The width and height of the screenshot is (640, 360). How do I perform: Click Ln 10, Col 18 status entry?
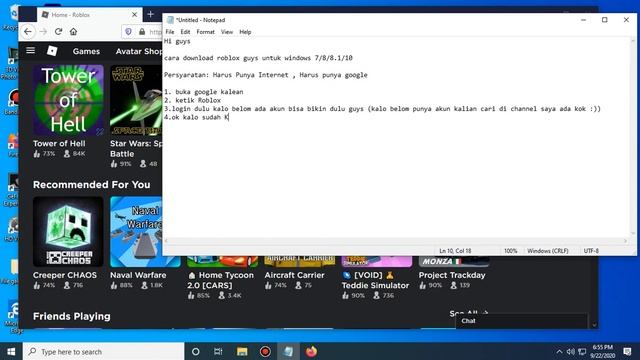(455, 251)
